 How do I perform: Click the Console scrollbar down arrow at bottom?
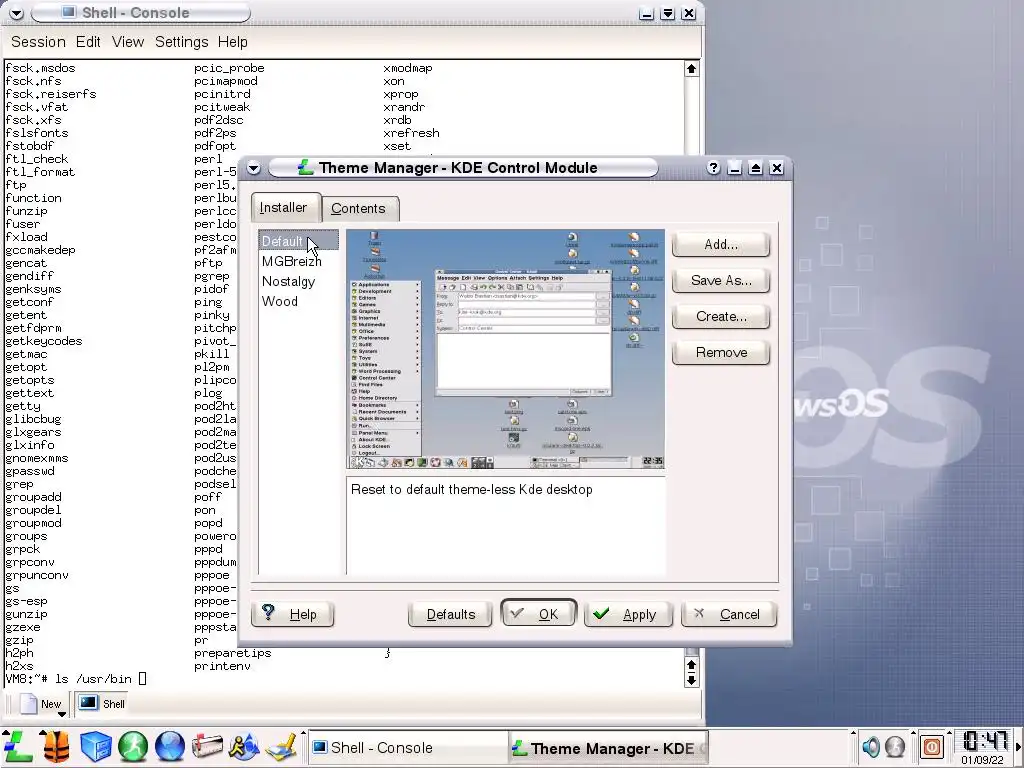point(692,679)
